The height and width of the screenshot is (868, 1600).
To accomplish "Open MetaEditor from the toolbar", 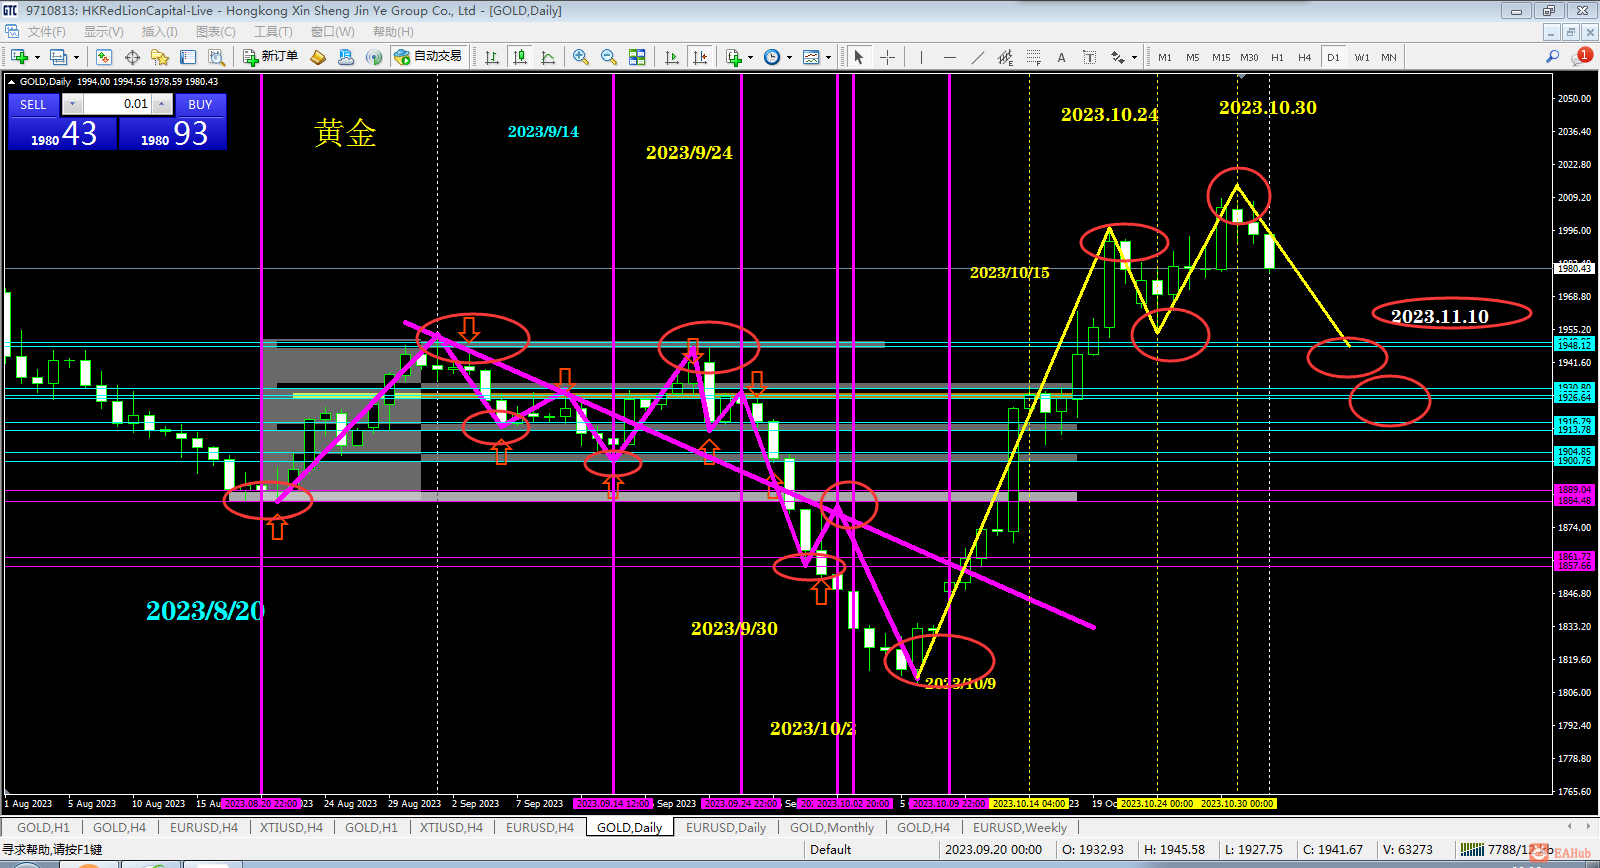I will coord(318,57).
